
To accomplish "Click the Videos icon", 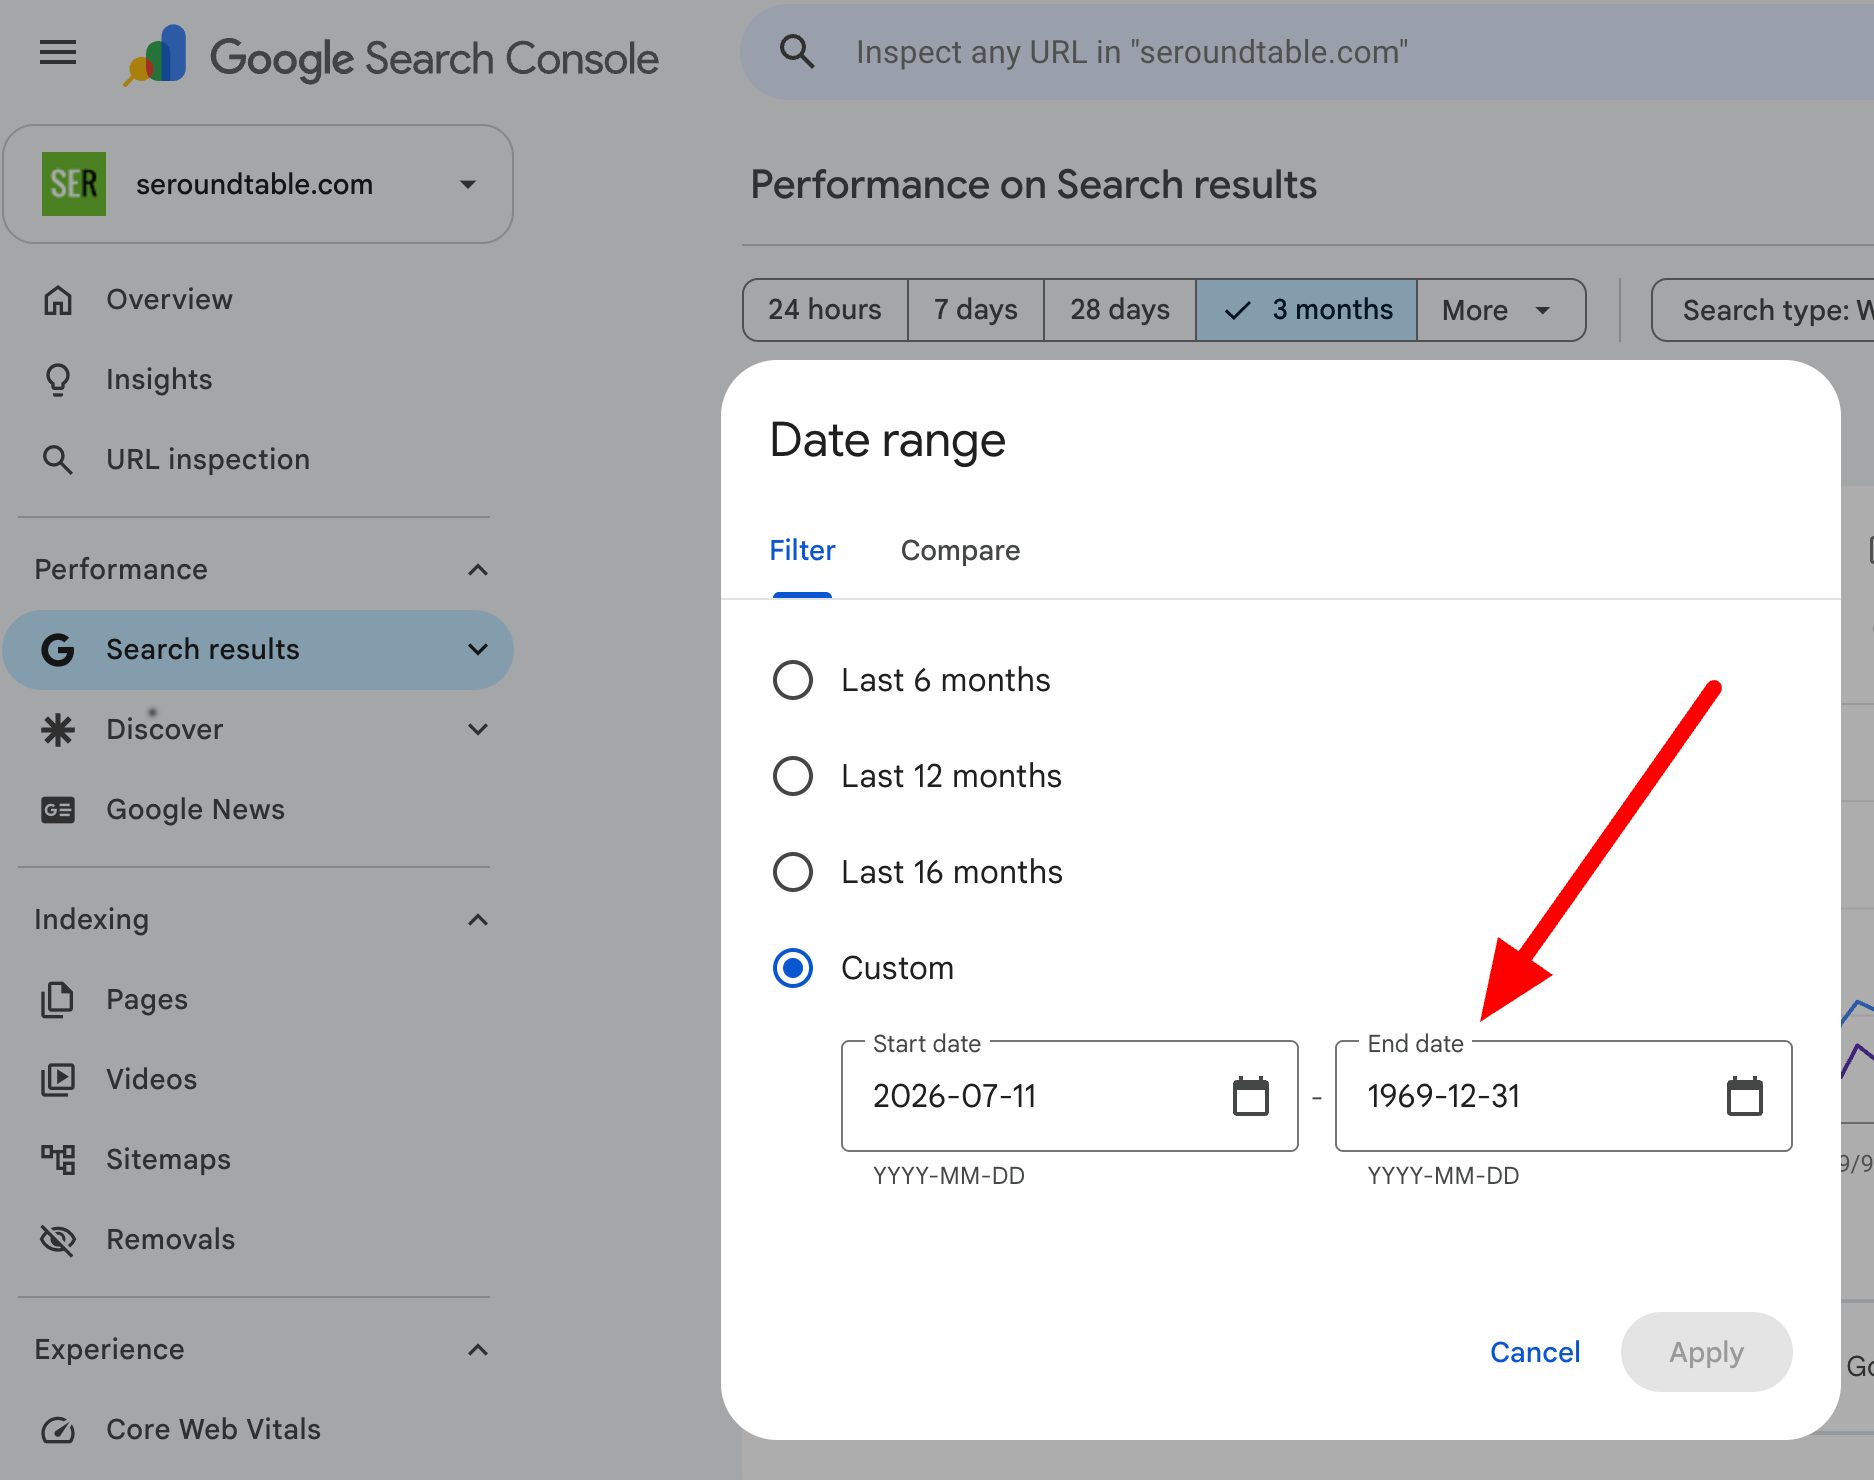I will (x=58, y=1080).
